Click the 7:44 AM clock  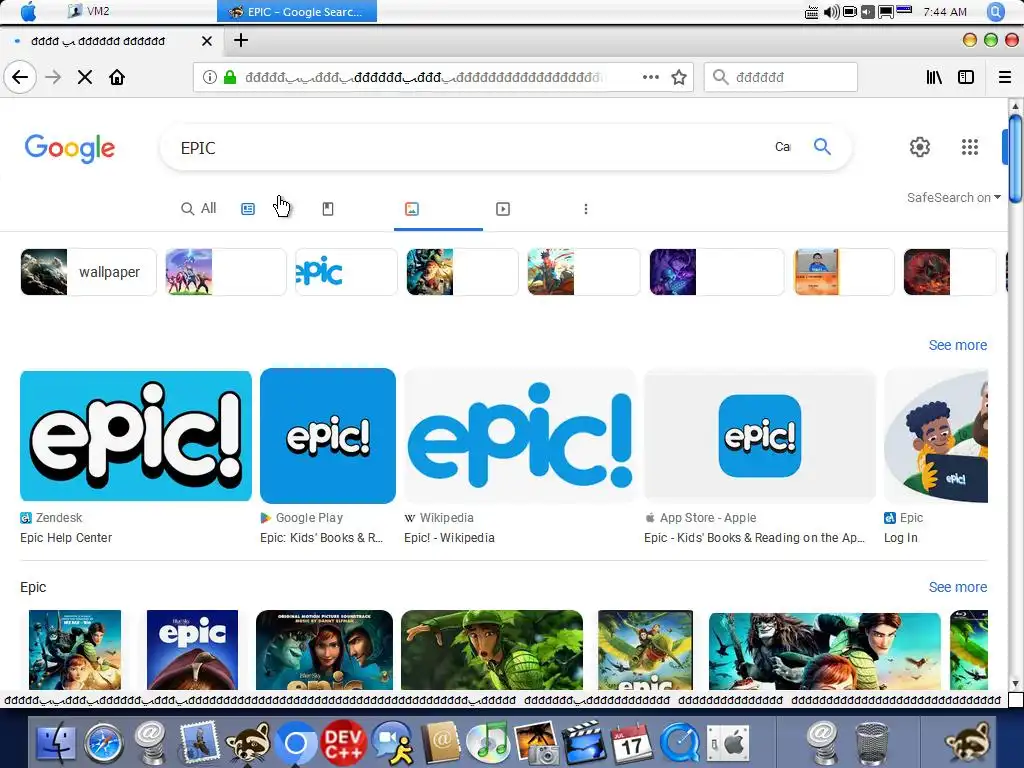(945, 12)
